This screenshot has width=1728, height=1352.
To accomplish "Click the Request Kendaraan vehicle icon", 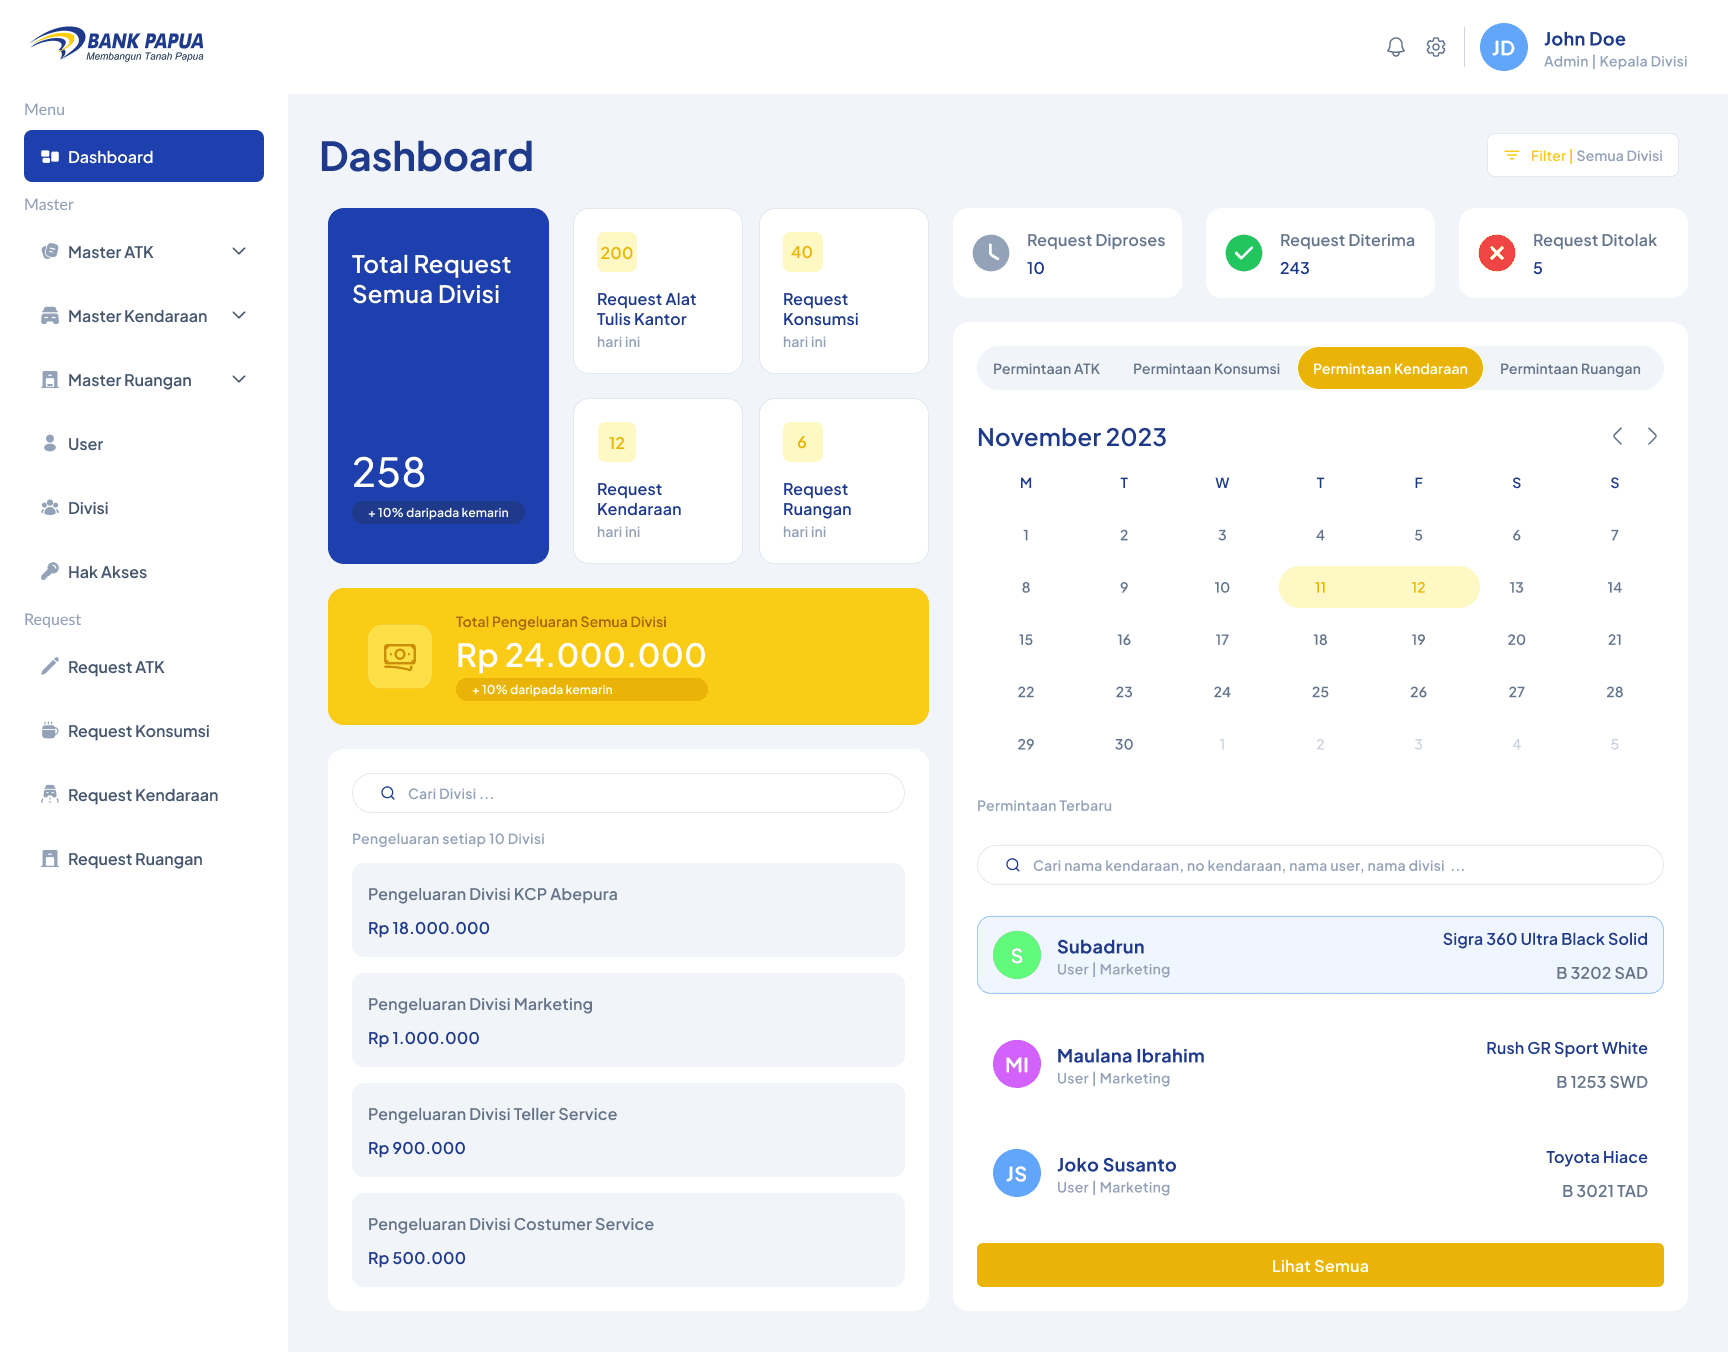I will tap(50, 794).
